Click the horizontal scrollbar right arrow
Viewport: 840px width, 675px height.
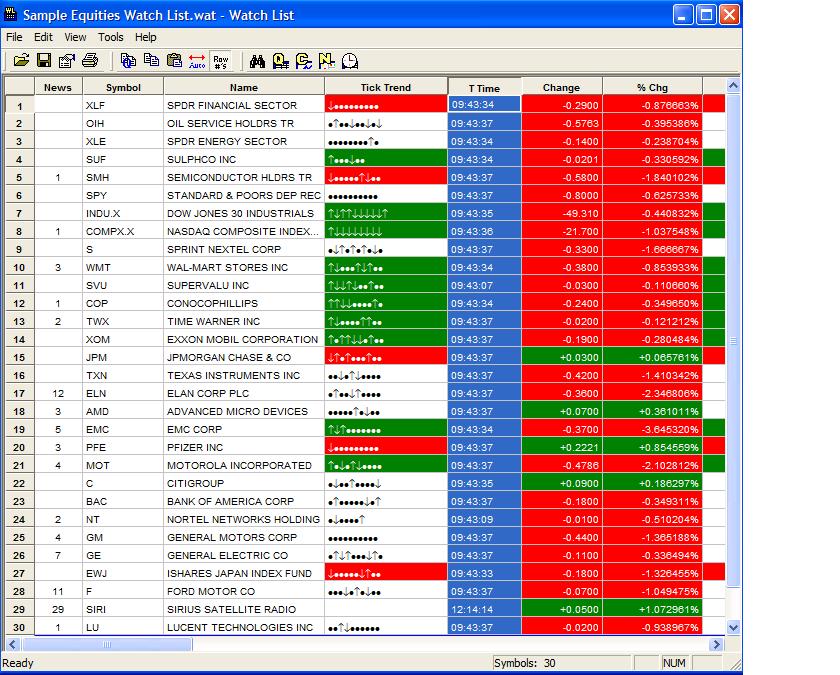717,644
